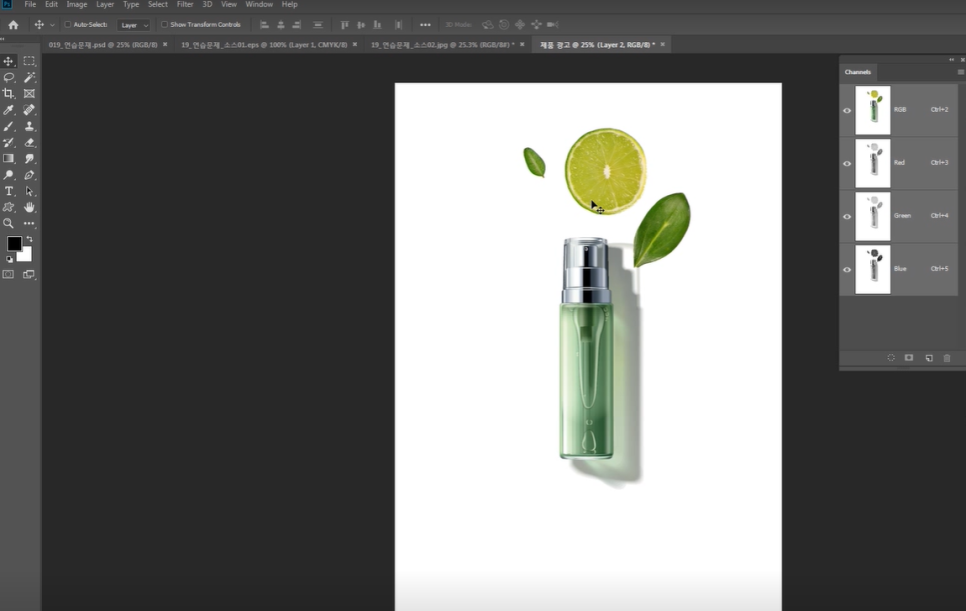Delete the current channel
This screenshot has width=966, height=611.
[x=947, y=358]
